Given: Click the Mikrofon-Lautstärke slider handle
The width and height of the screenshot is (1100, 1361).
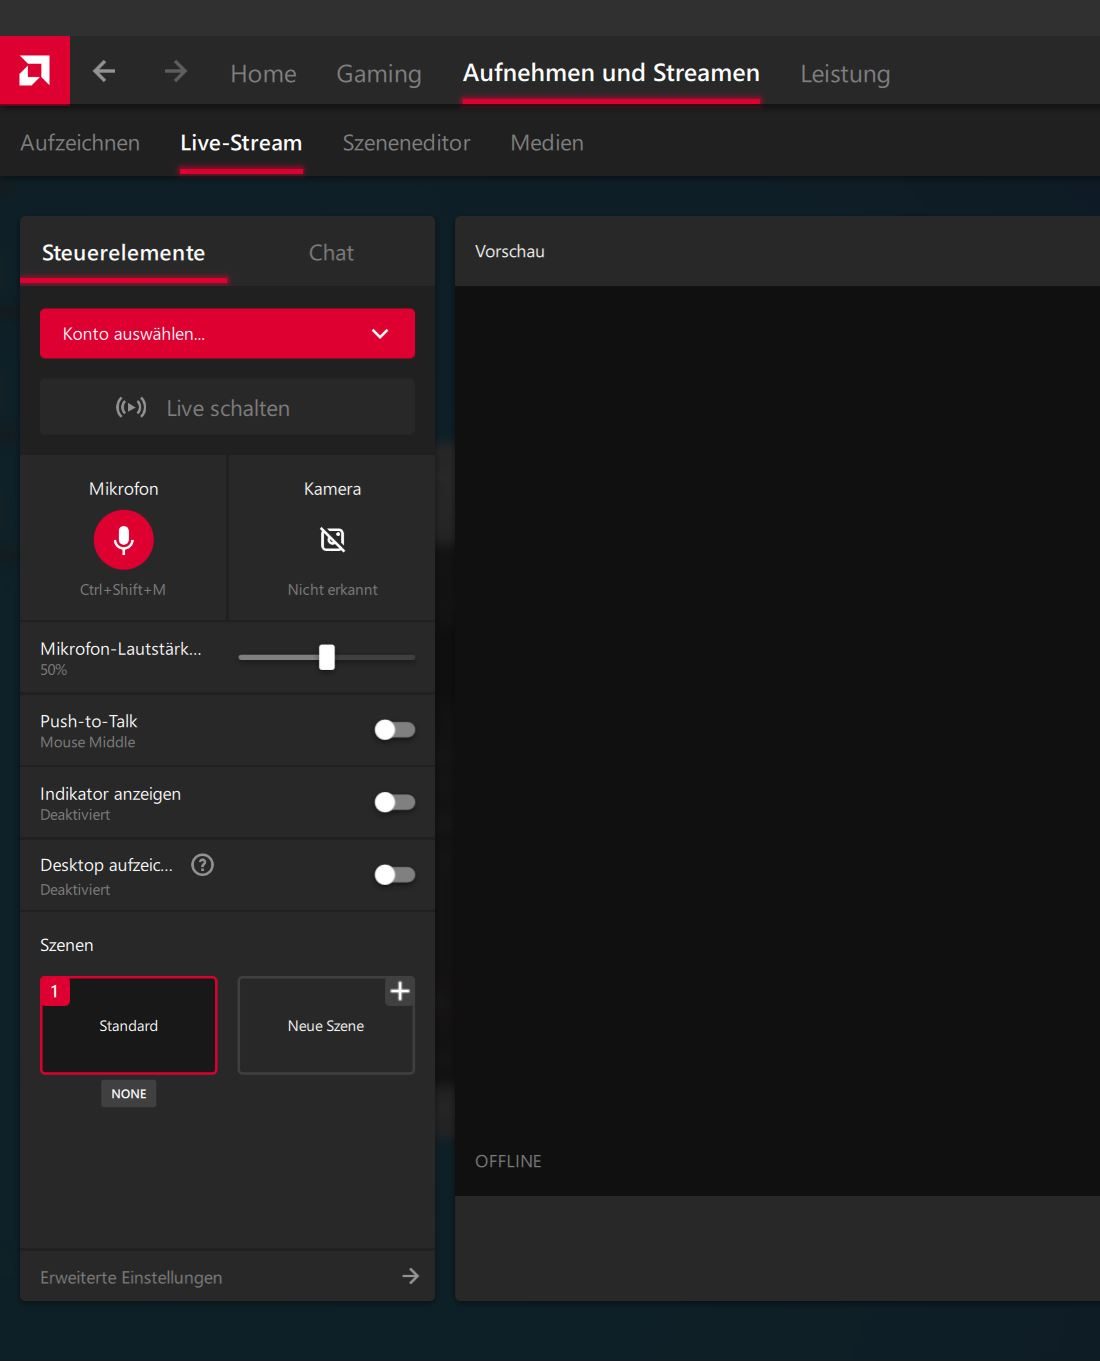Looking at the screenshot, I should point(327,657).
